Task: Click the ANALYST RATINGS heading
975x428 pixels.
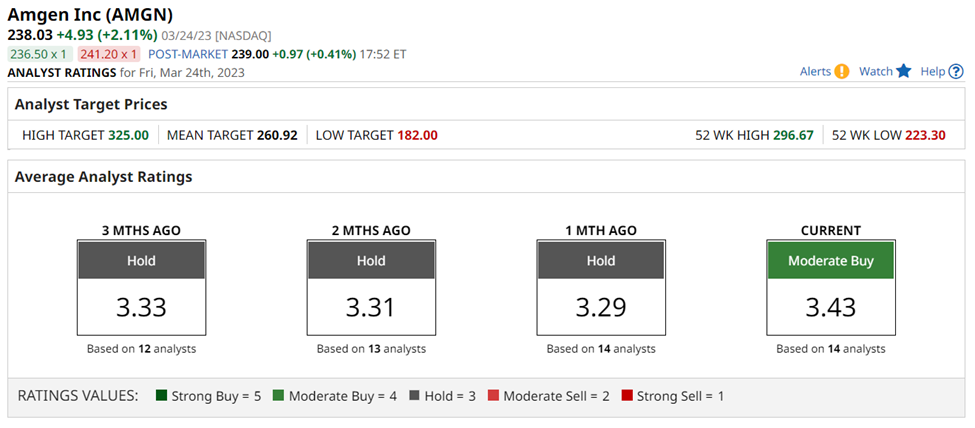Action: [62, 73]
